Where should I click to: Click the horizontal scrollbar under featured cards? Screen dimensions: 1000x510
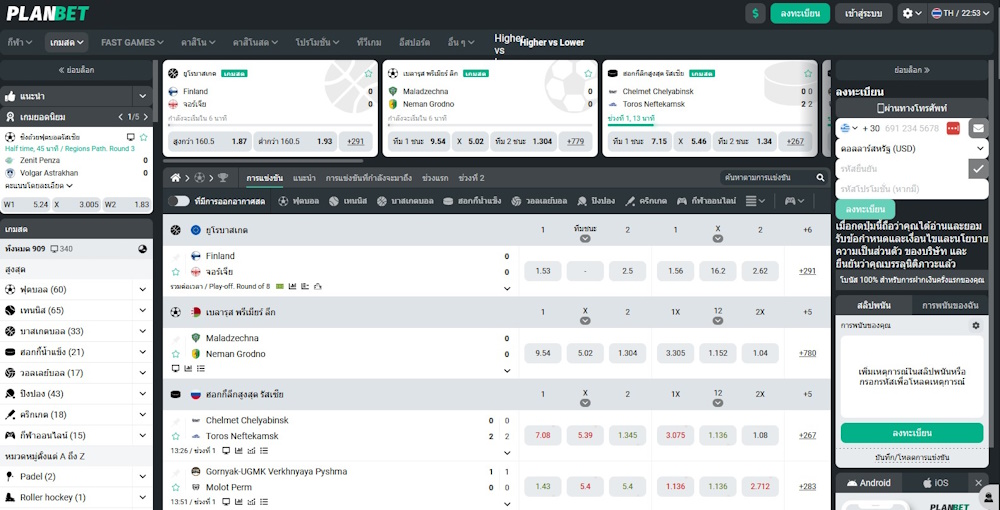(x=263, y=161)
